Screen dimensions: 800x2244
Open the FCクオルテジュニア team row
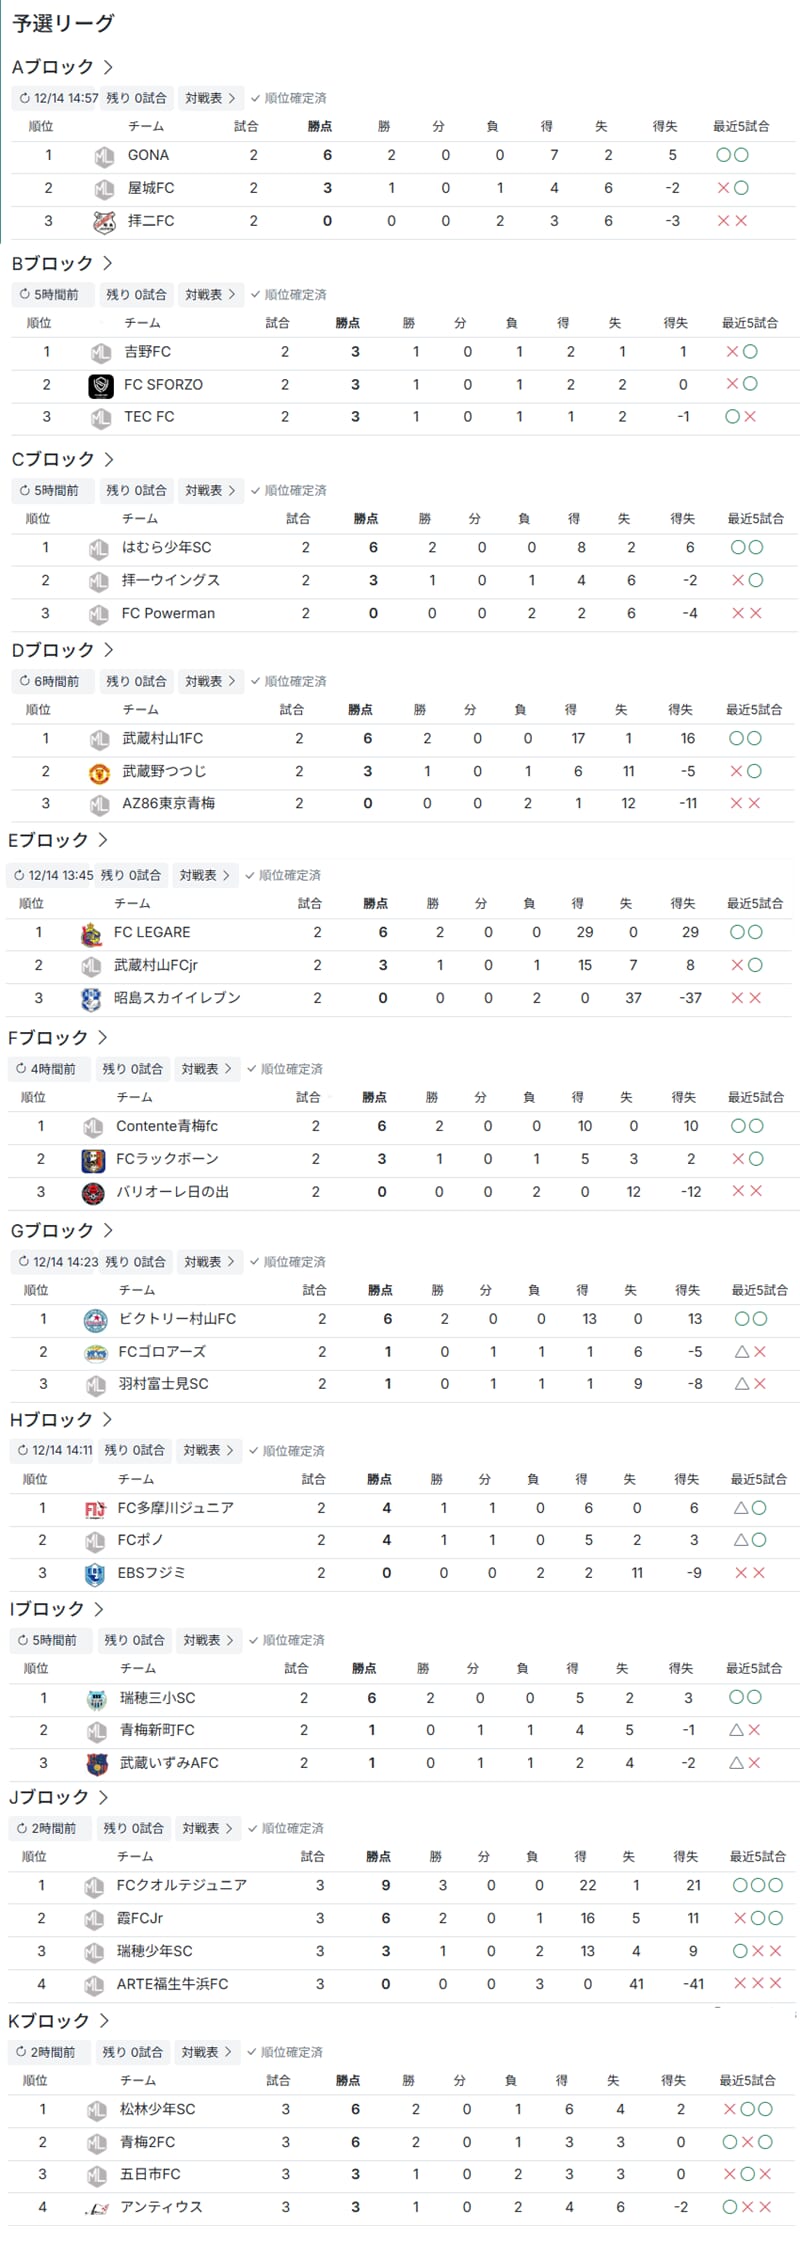[181, 1886]
